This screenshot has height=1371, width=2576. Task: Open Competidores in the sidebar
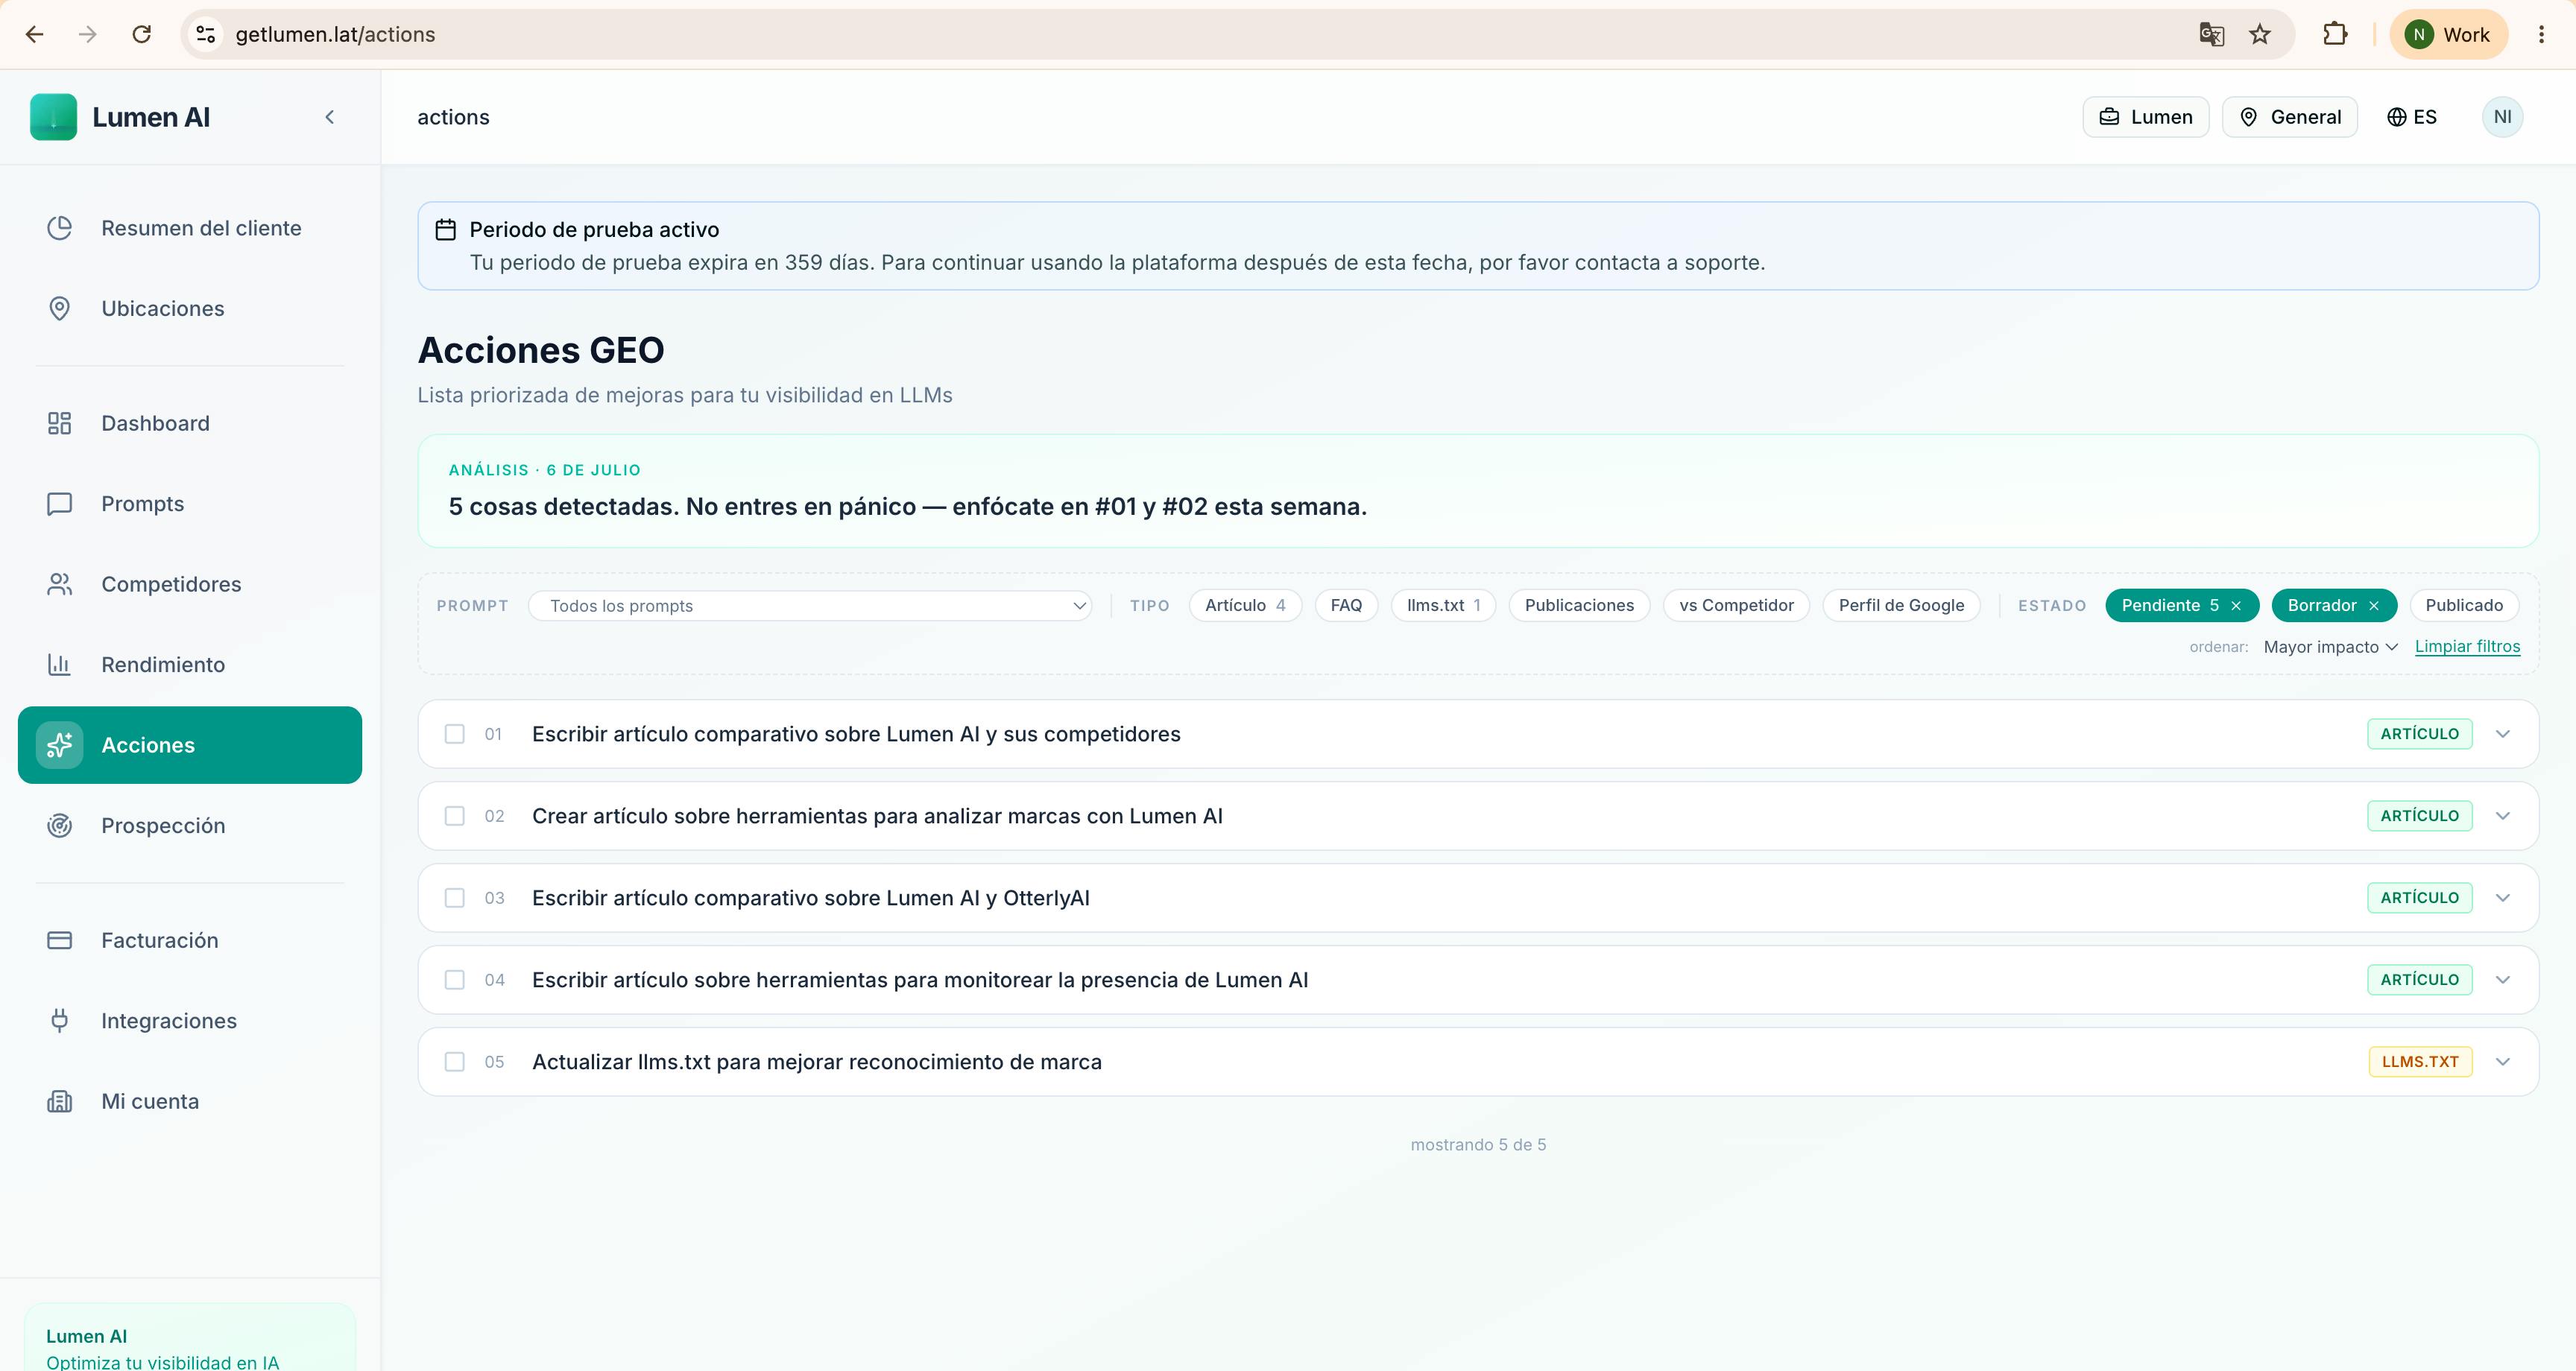tap(190, 585)
